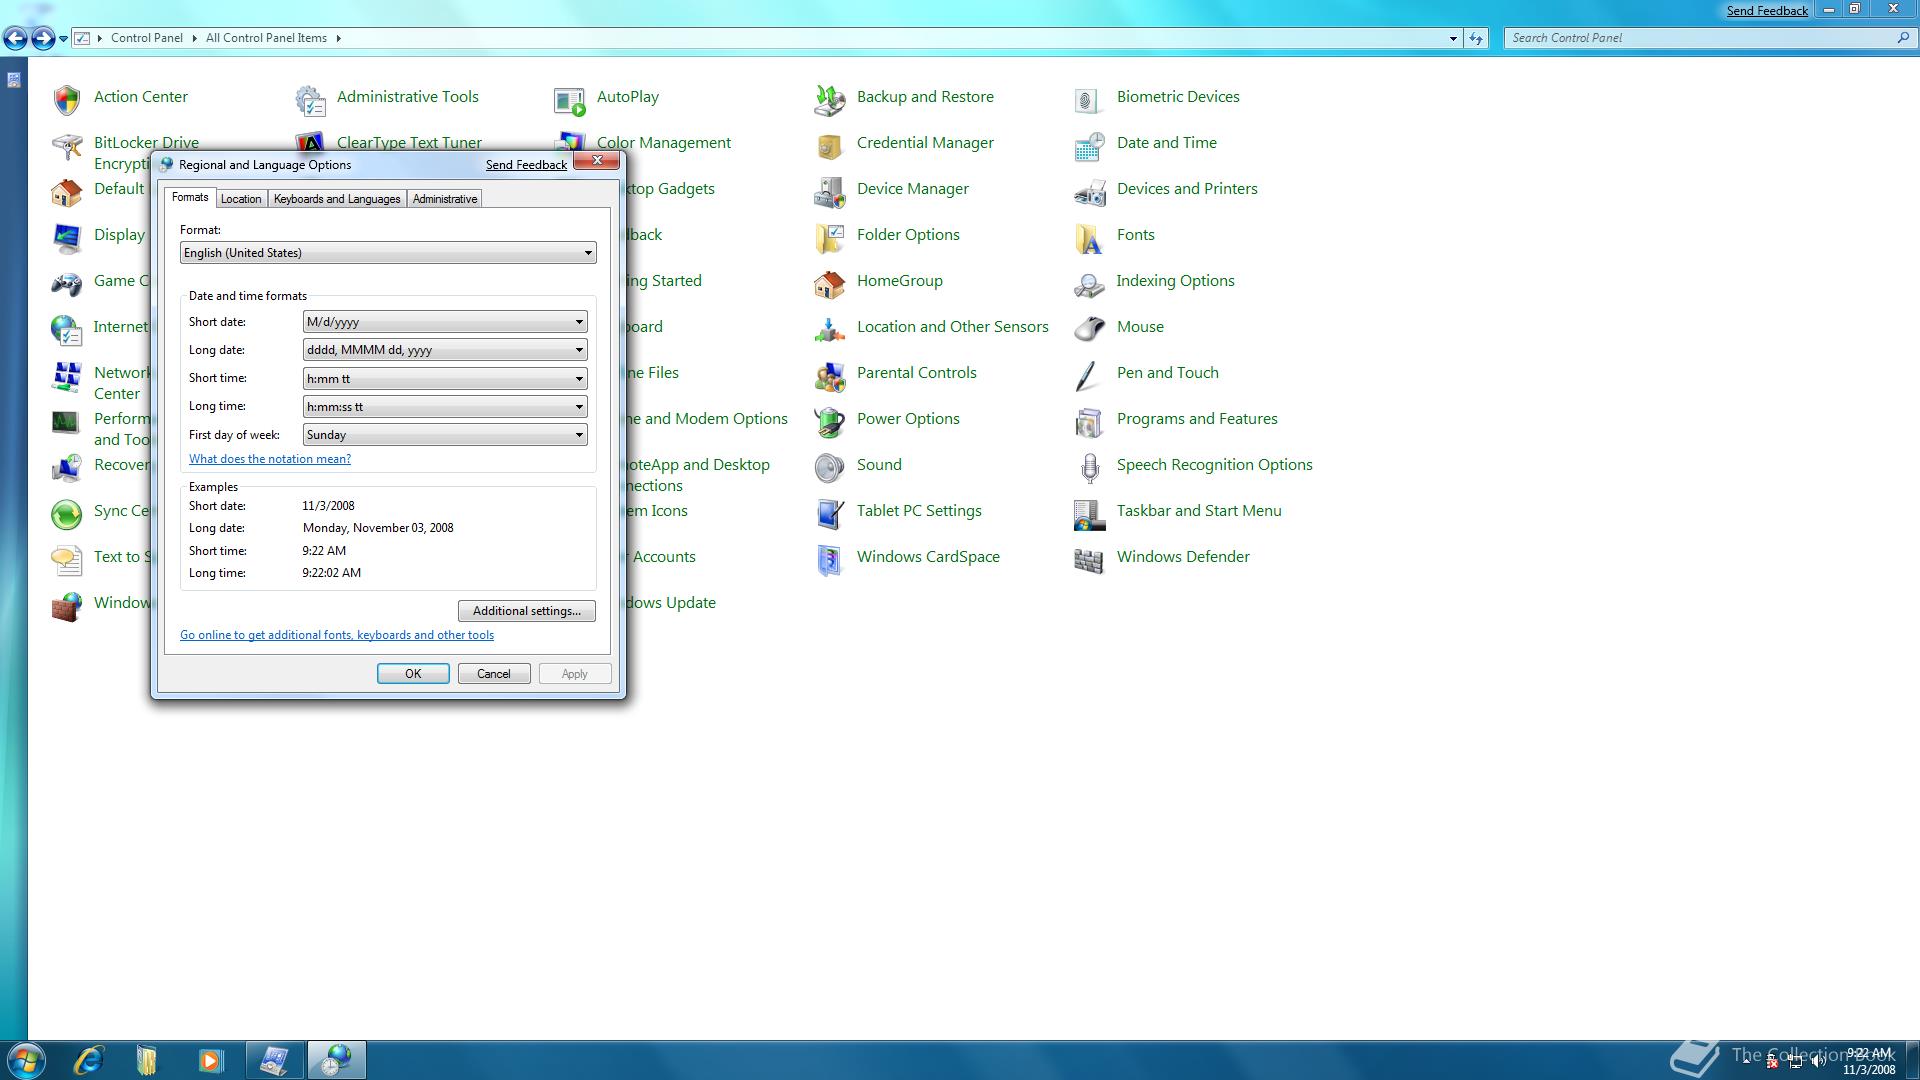Follow the 'Go online to get additional fonts' link

click(337, 635)
